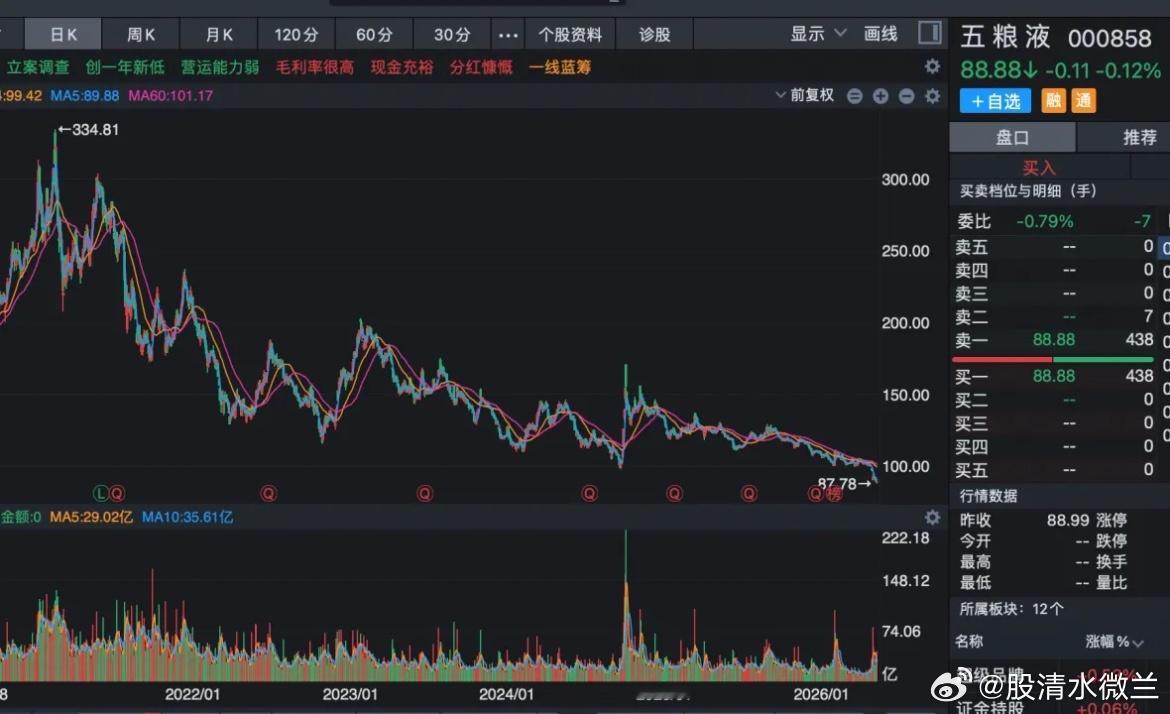The height and width of the screenshot is (714, 1170).
Task: Open more timeframes via the ellipsis button
Action: coord(508,34)
